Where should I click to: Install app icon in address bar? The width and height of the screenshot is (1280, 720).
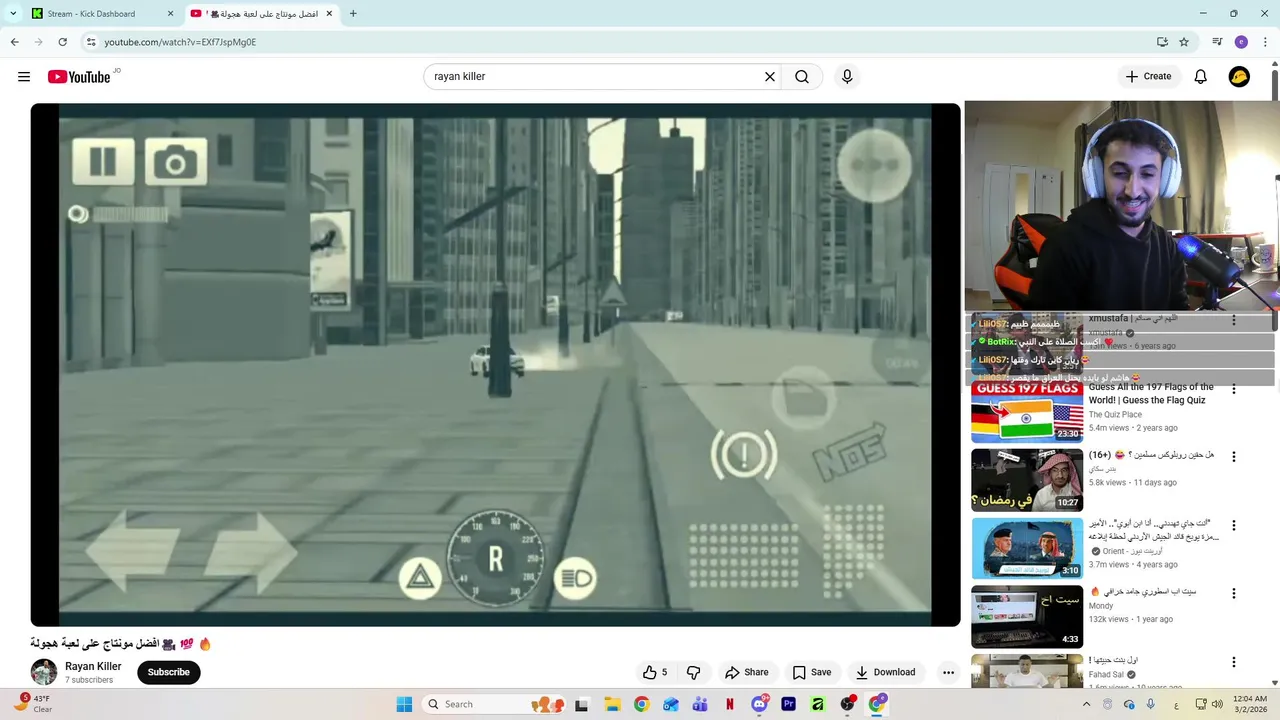pos(1162,42)
